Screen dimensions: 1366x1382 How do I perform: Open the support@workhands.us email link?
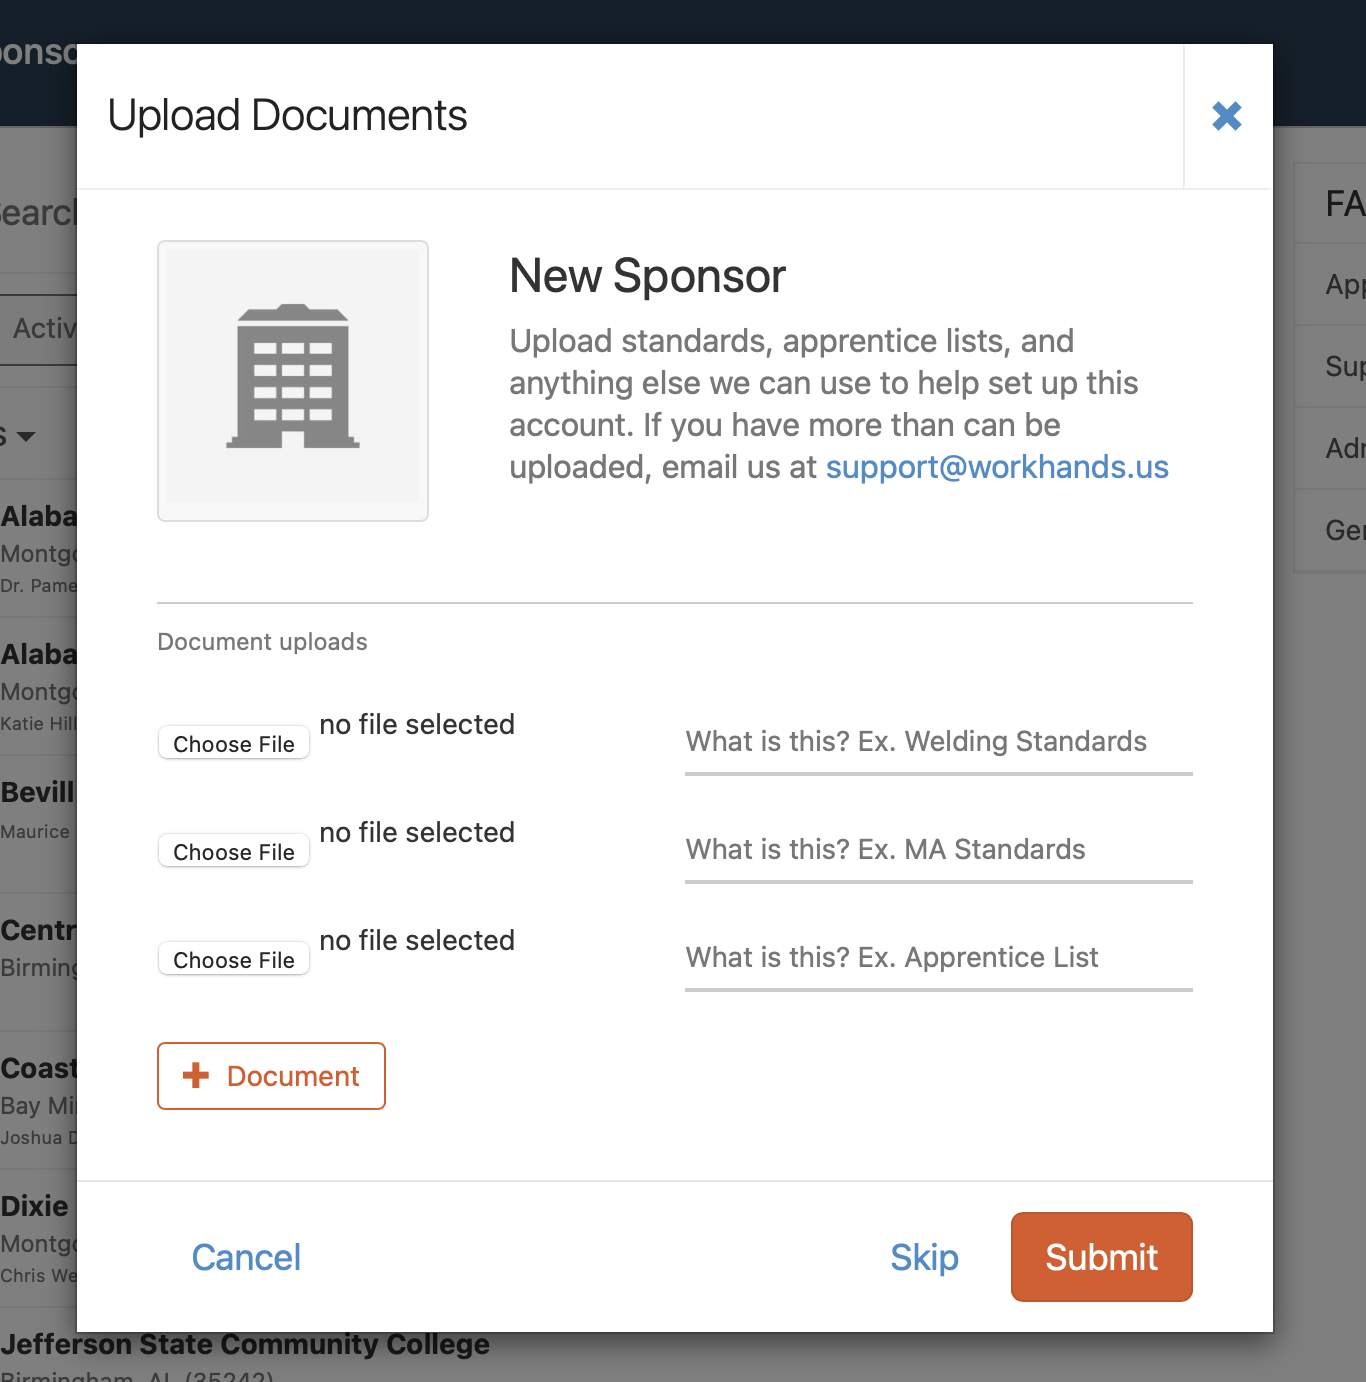coord(997,467)
